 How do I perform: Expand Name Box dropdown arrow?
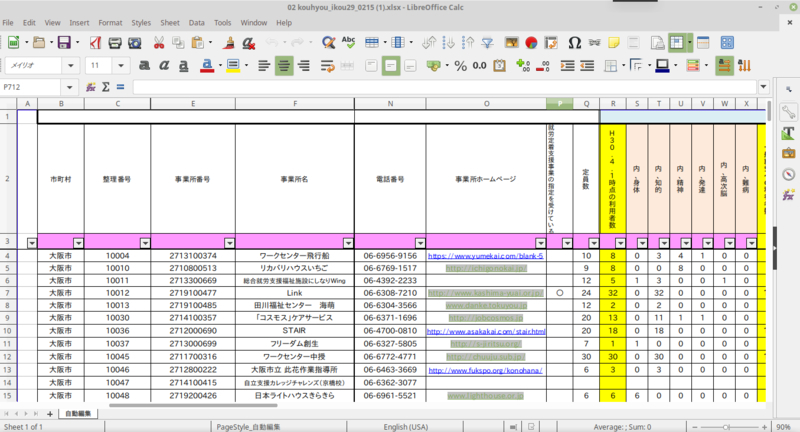pyautogui.click(x=69, y=87)
